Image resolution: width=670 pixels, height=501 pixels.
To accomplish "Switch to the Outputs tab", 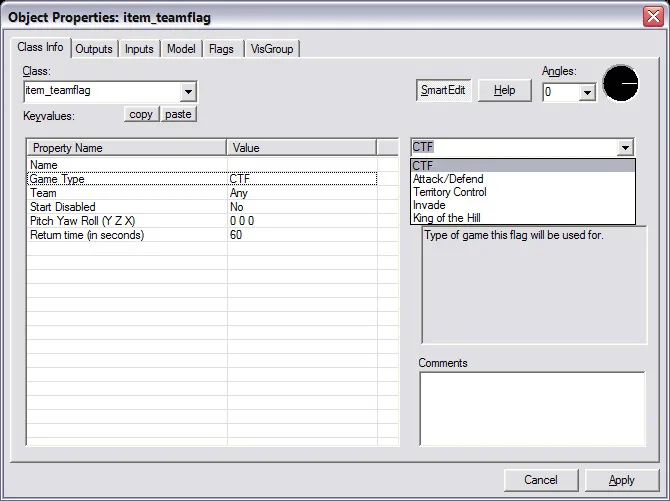I will coord(94,49).
